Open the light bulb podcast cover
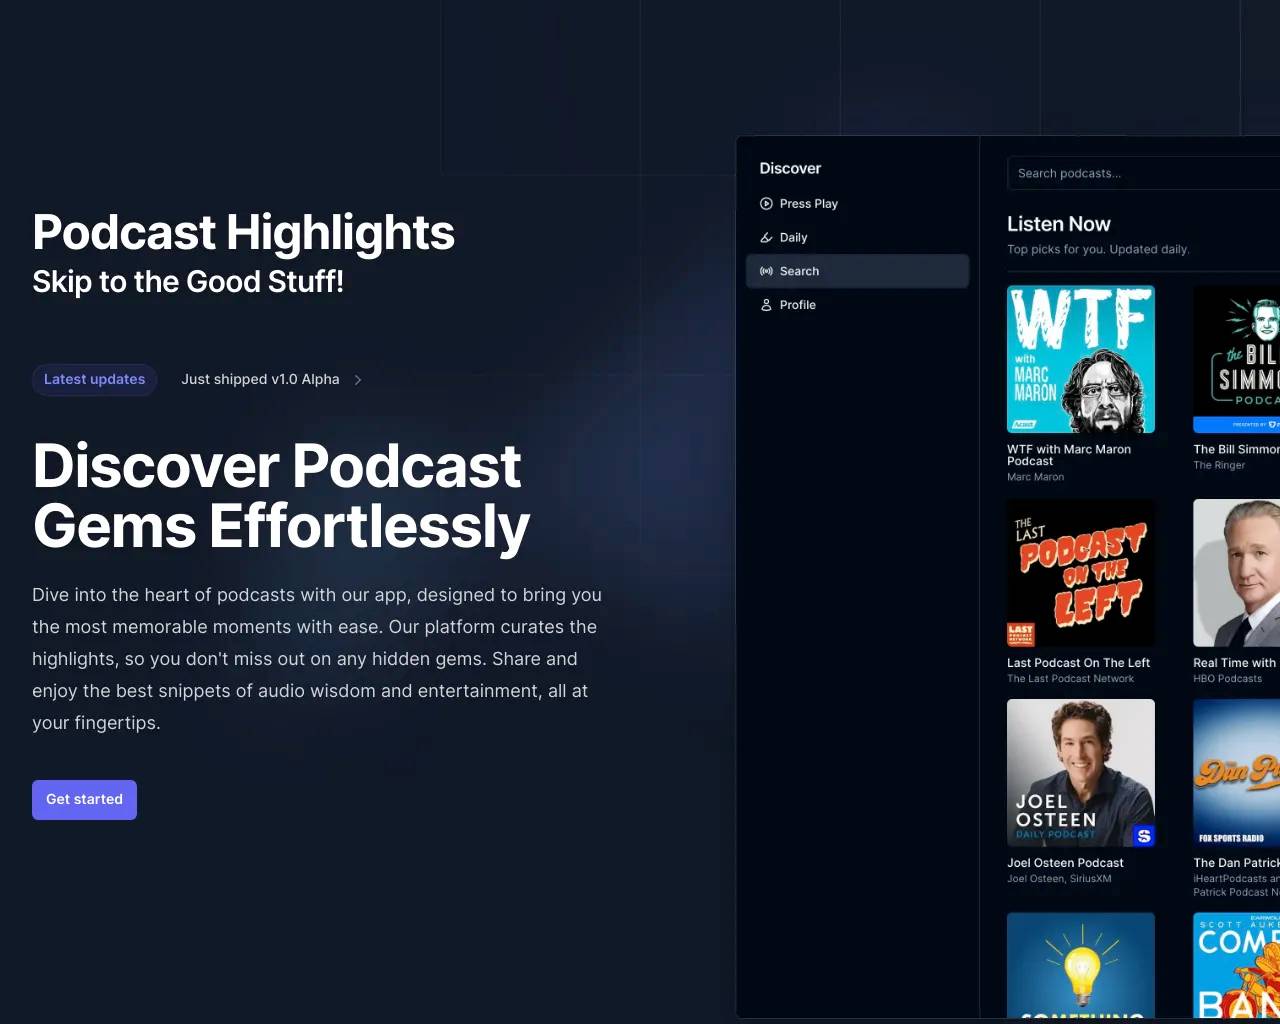Image resolution: width=1280 pixels, height=1024 pixels. point(1081,965)
